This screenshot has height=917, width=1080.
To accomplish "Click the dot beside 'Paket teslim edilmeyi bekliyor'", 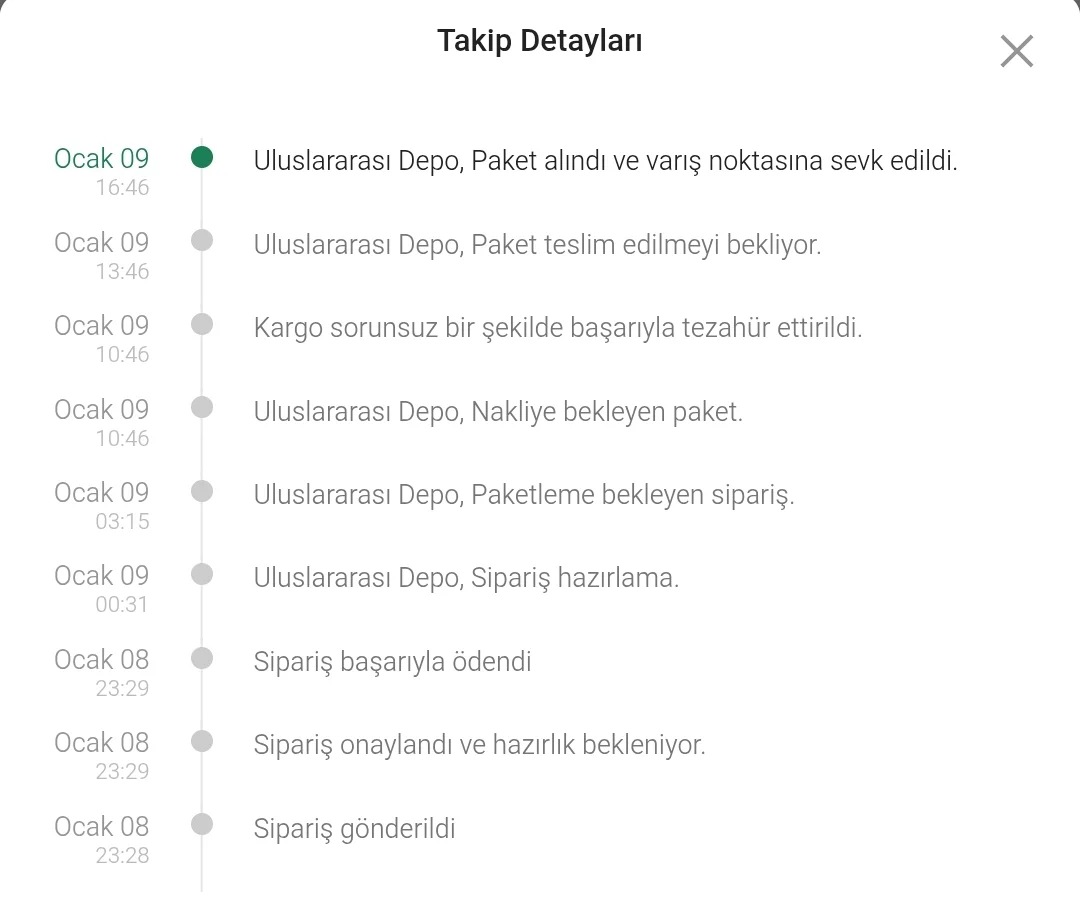I will pyautogui.click(x=202, y=240).
